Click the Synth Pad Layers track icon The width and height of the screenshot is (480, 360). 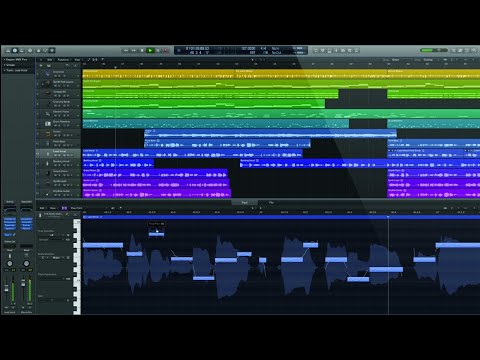click(x=48, y=83)
